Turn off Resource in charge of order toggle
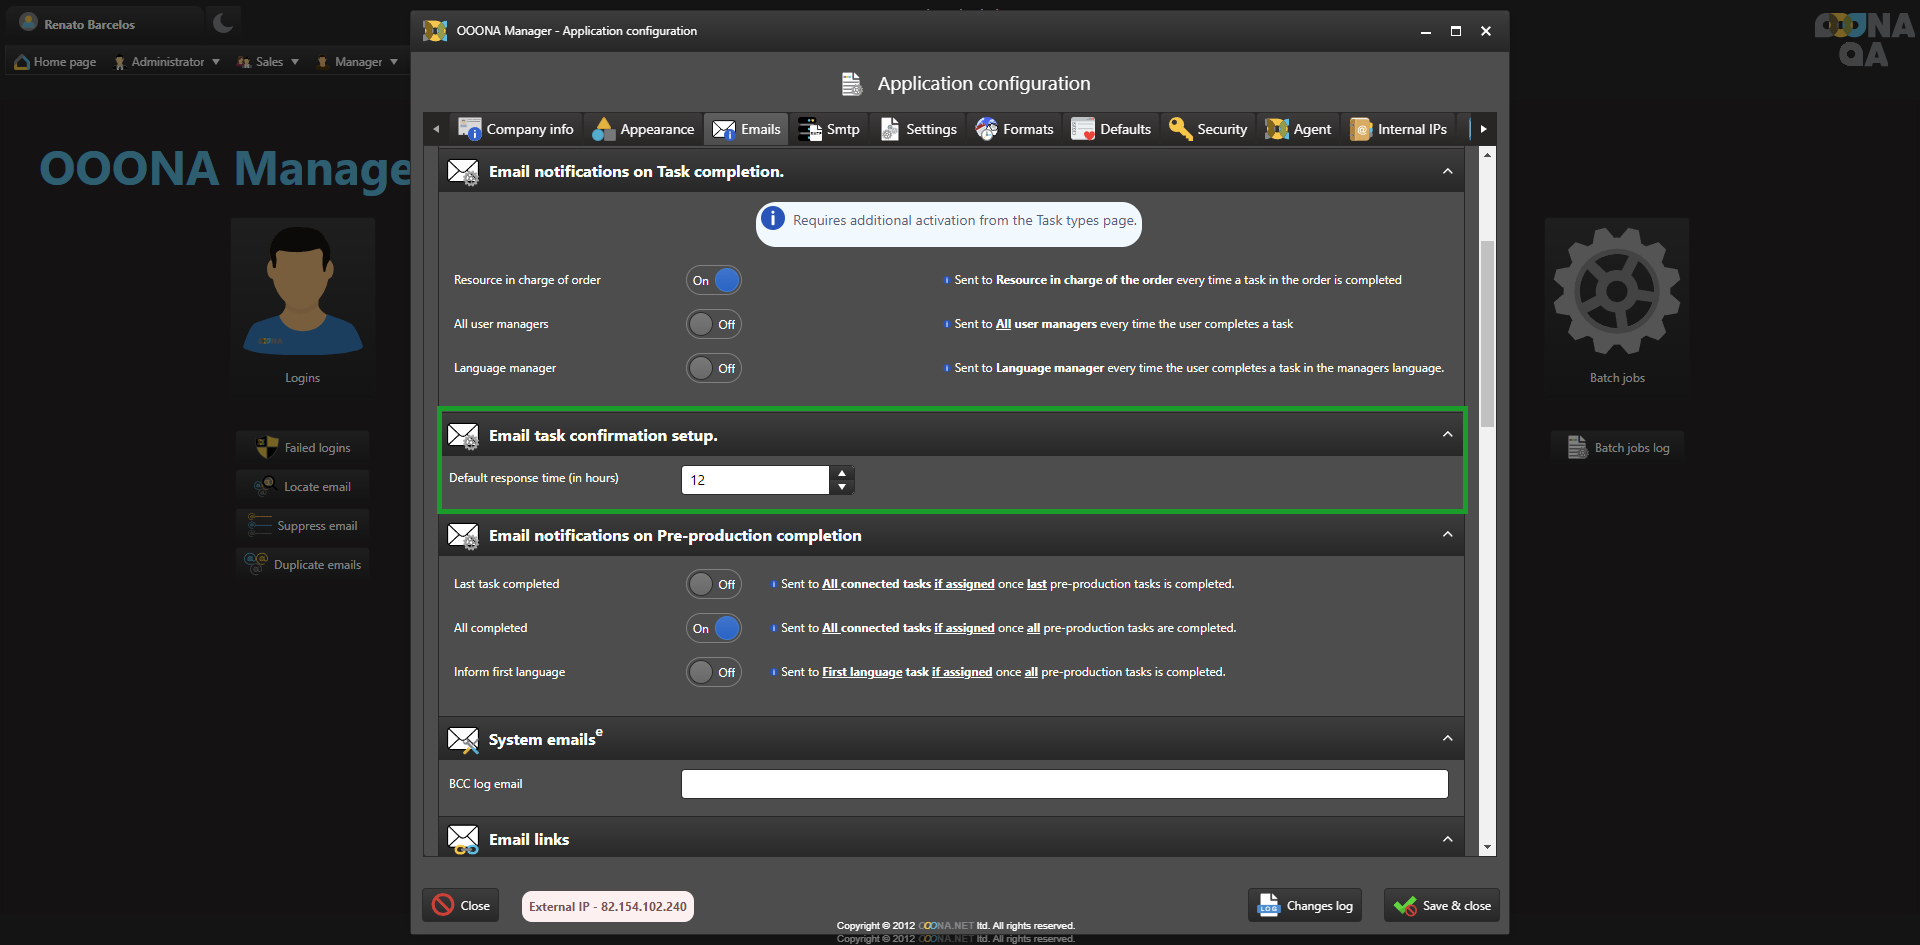This screenshot has width=1920, height=945. 714,281
